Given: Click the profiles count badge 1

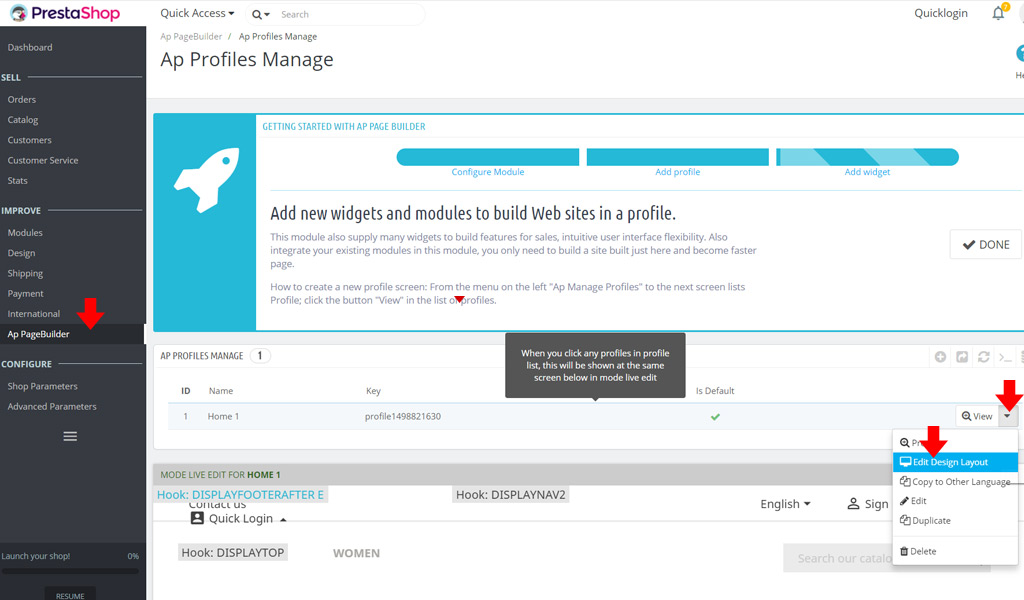Looking at the screenshot, I should coord(260,356).
